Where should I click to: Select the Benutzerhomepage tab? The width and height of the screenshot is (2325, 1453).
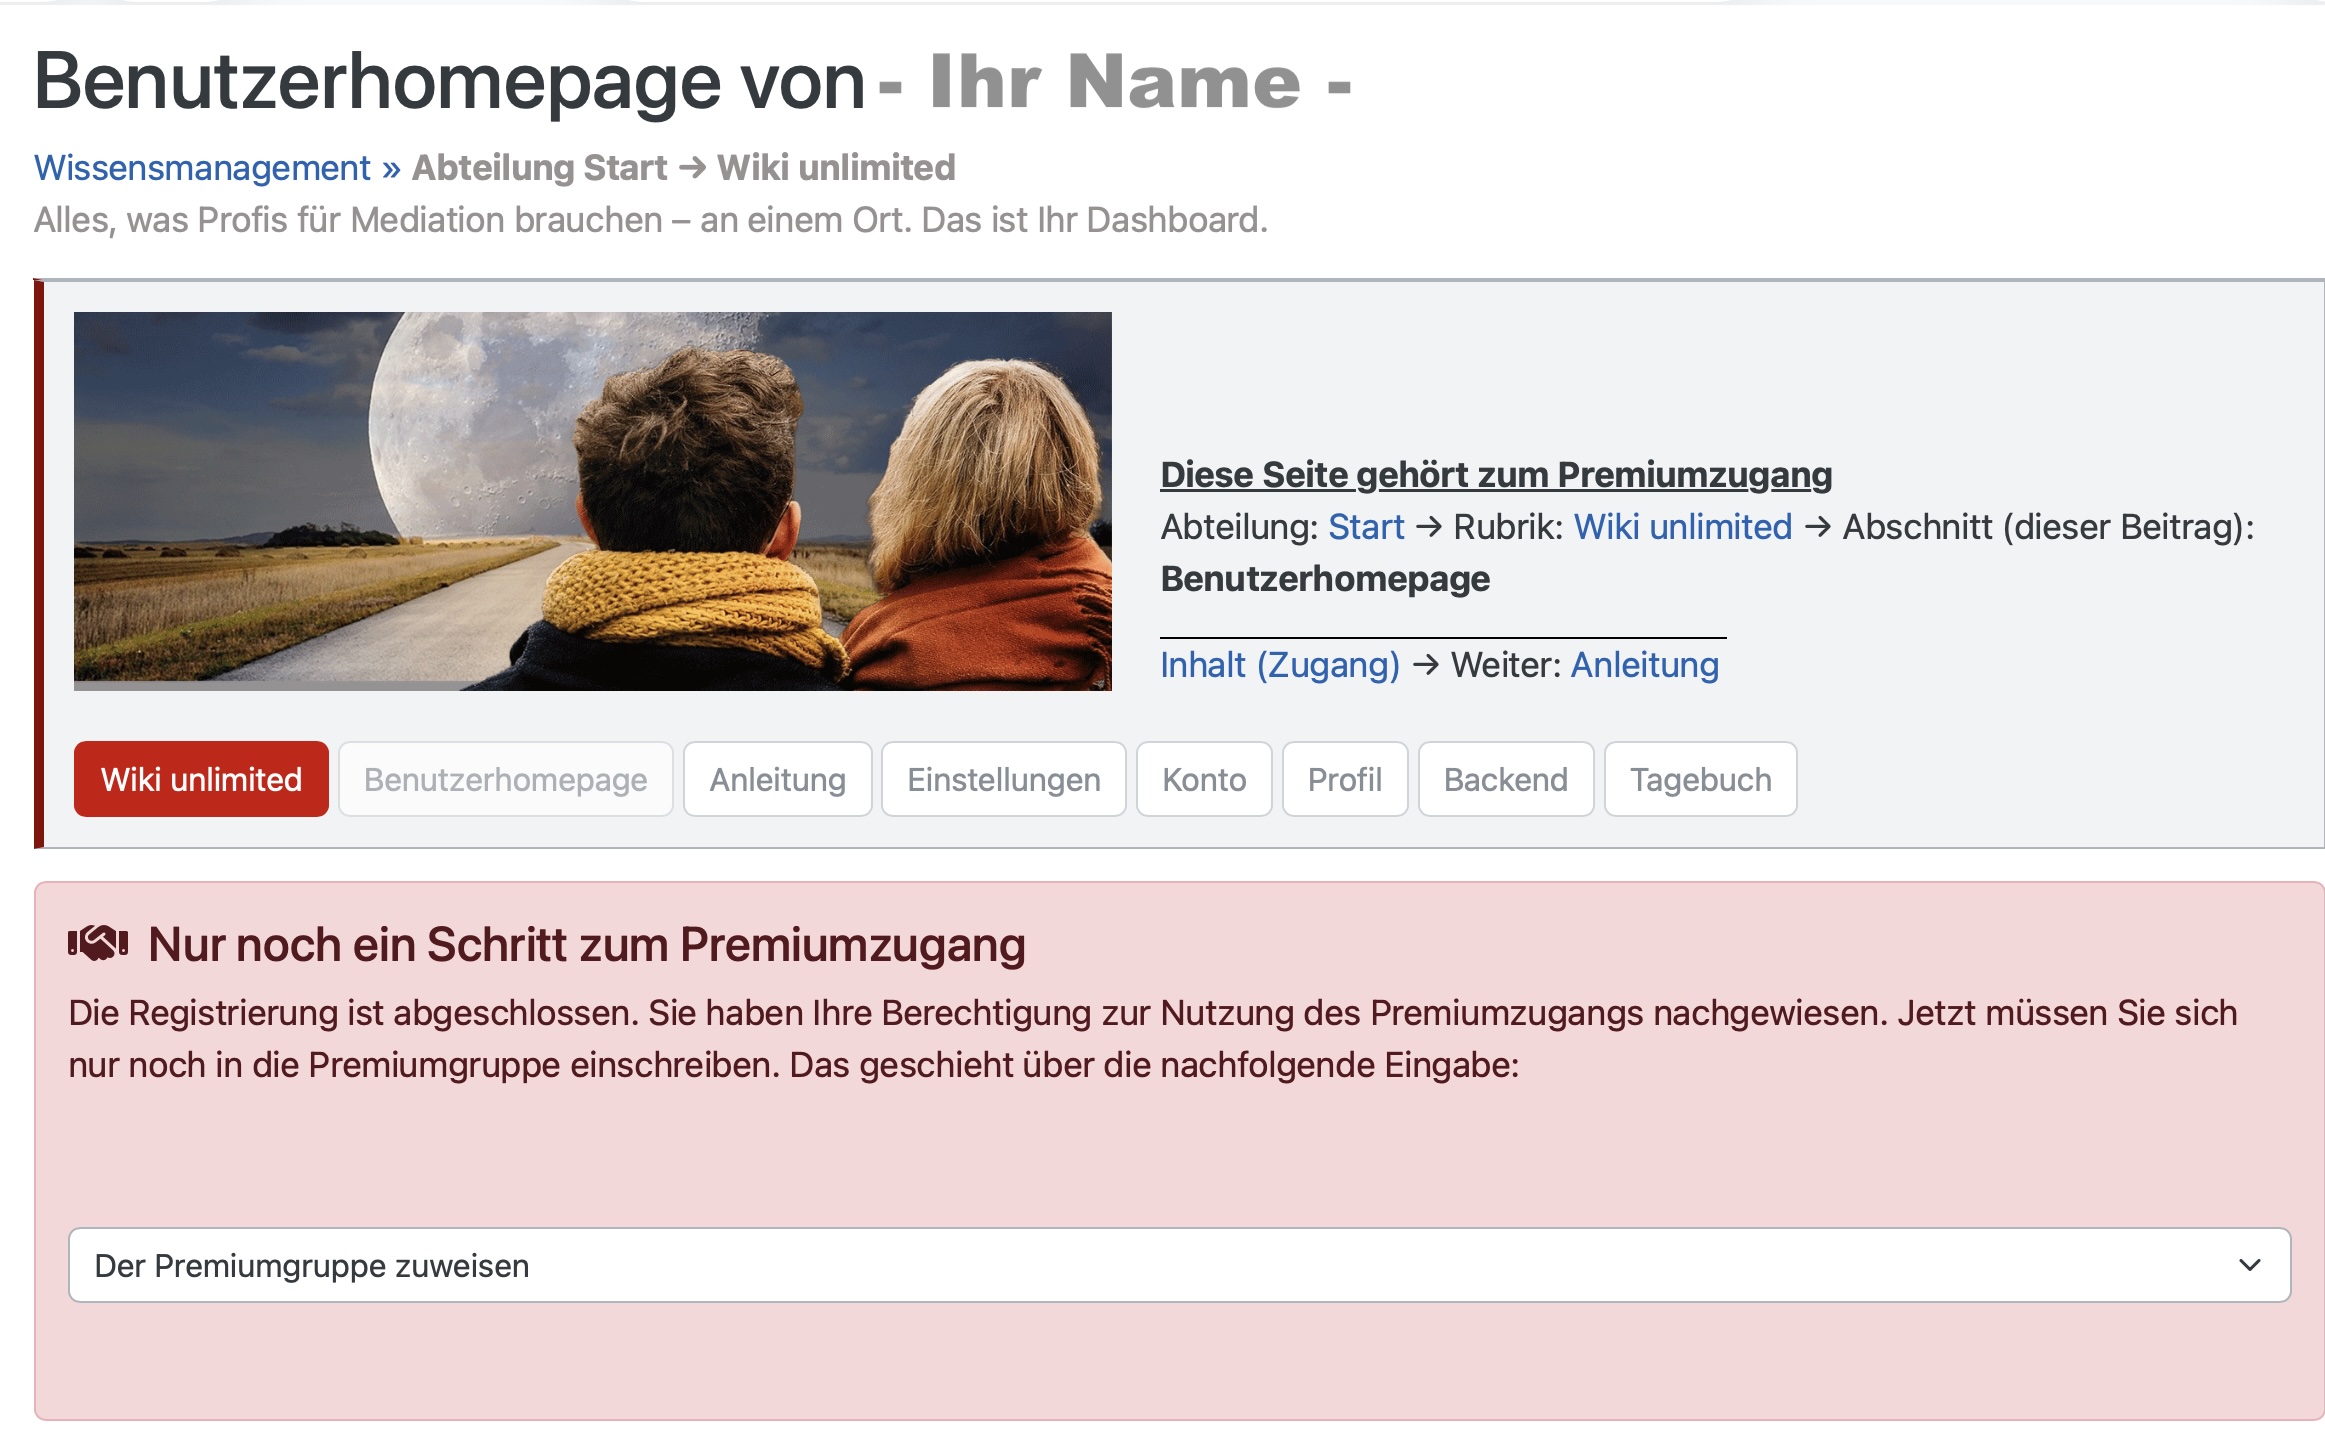click(505, 779)
